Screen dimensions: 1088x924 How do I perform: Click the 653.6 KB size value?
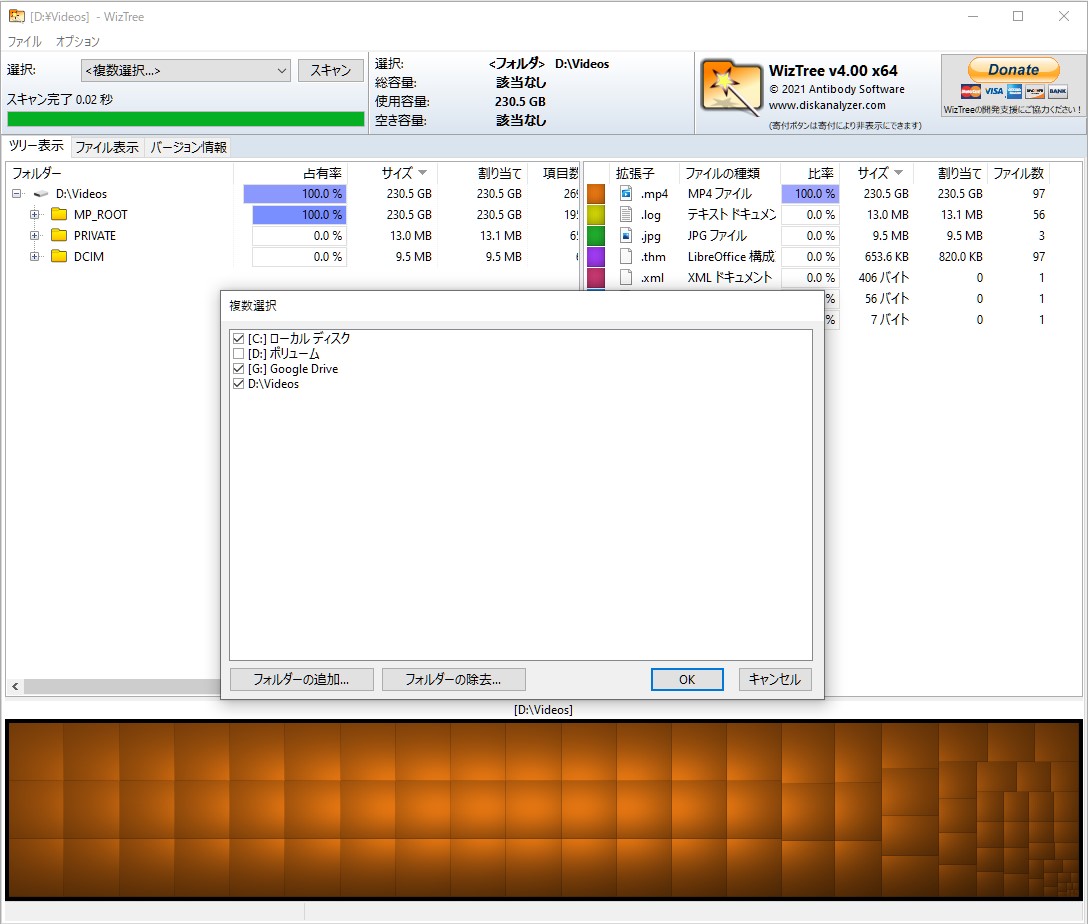pos(886,256)
